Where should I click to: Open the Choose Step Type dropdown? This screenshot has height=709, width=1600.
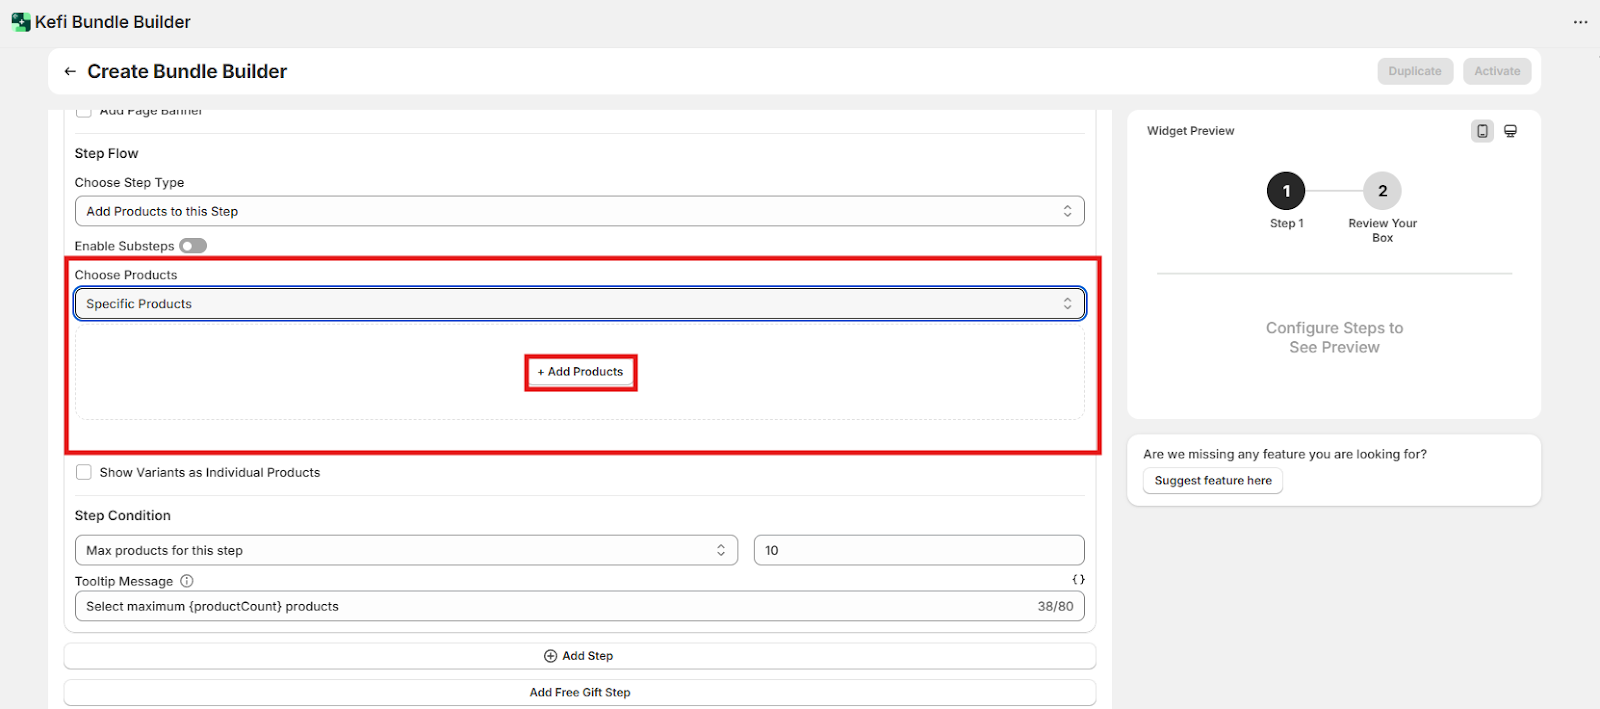[x=579, y=212]
